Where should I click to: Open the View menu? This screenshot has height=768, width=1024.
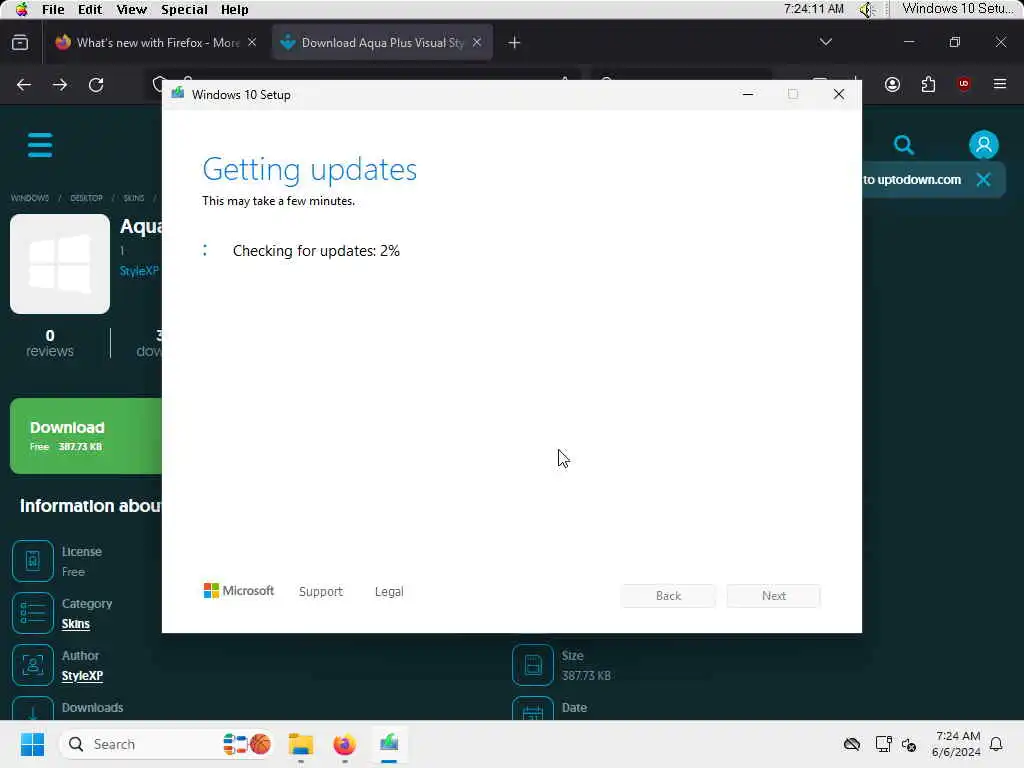[x=131, y=9]
